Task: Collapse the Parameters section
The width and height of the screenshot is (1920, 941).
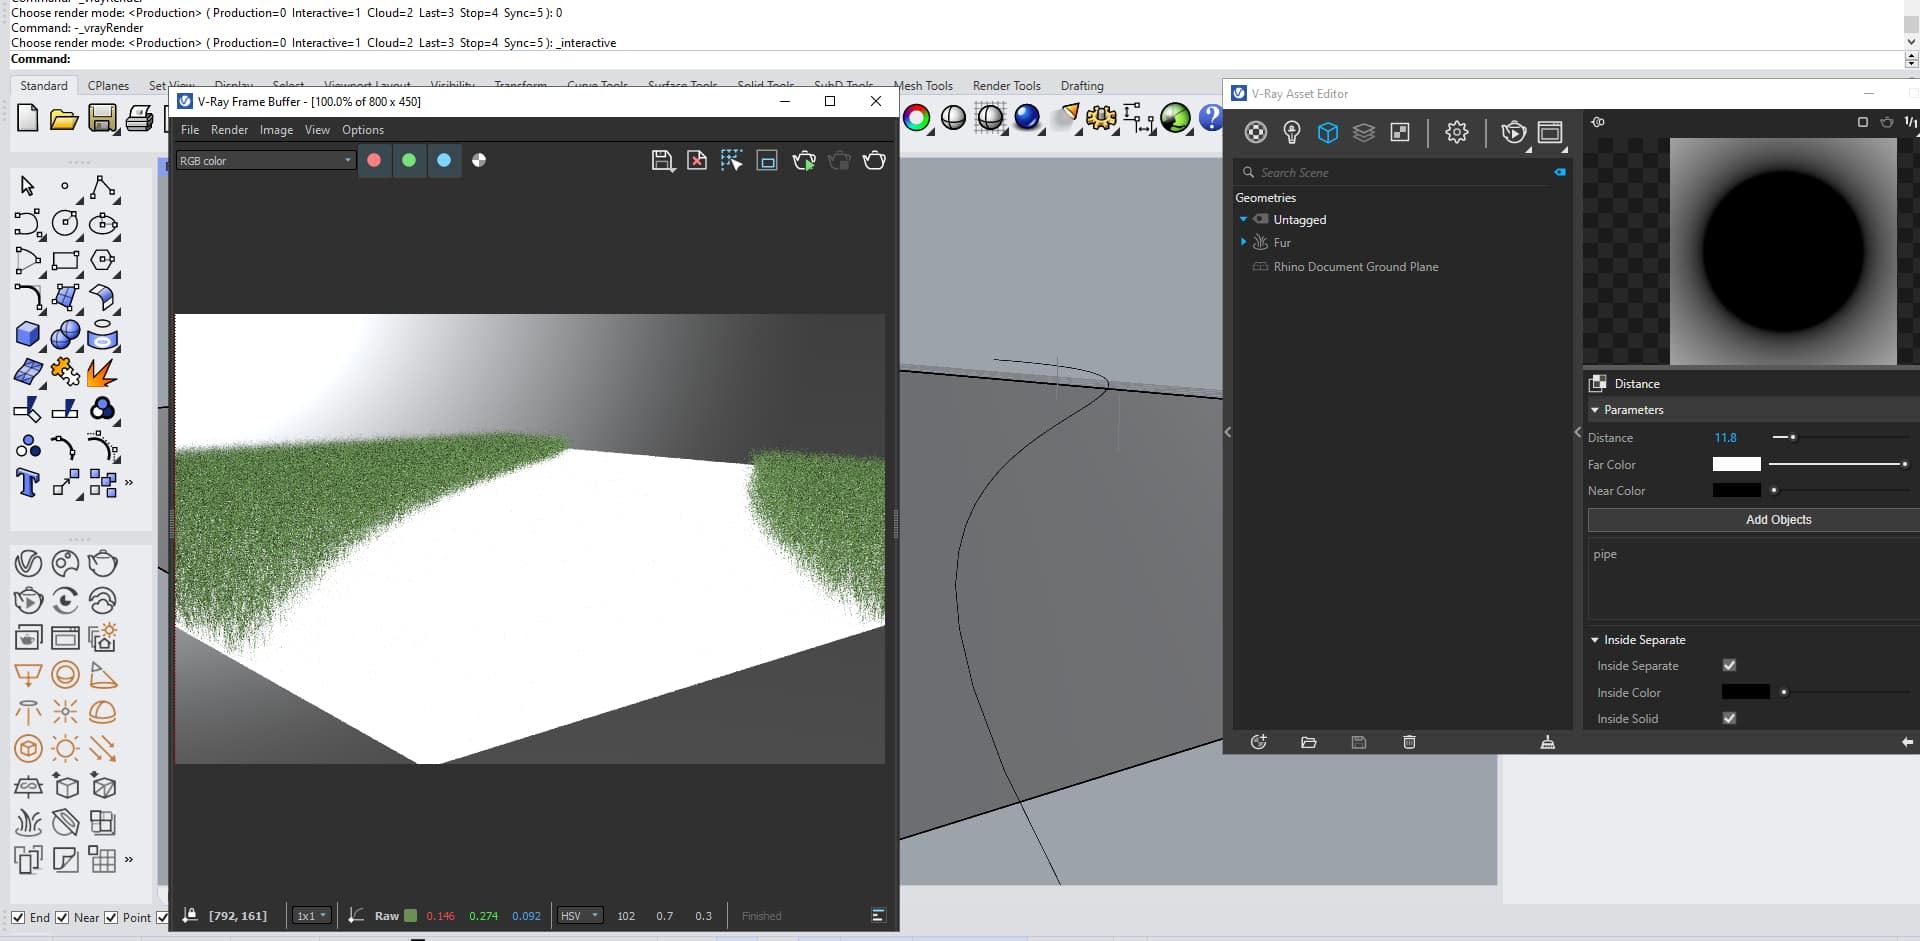Action: [1595, 410]
